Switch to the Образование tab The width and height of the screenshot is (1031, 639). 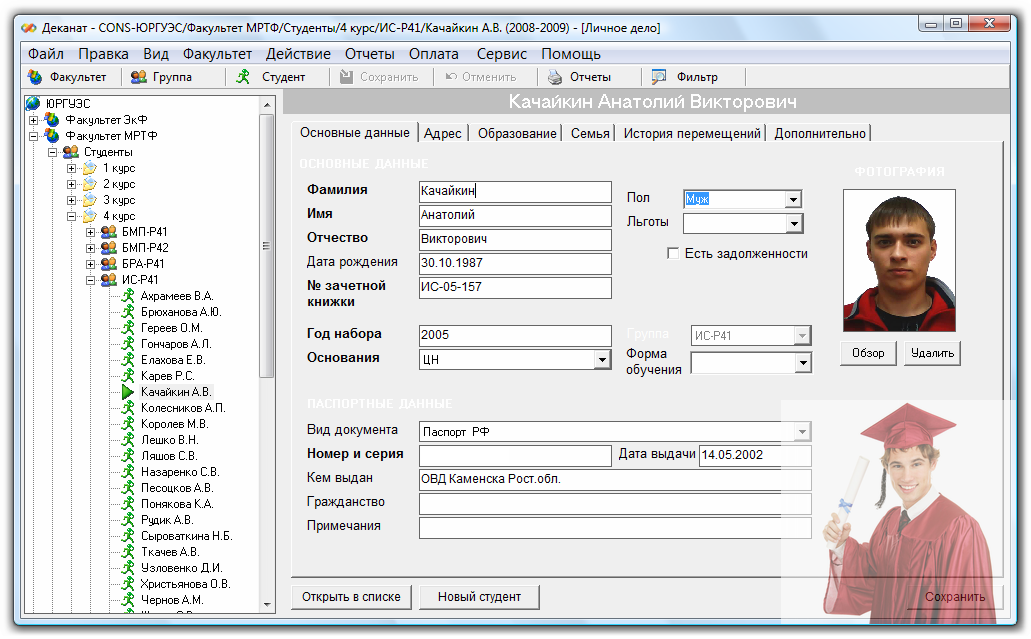pyautogui.click(x=517, y=133)
